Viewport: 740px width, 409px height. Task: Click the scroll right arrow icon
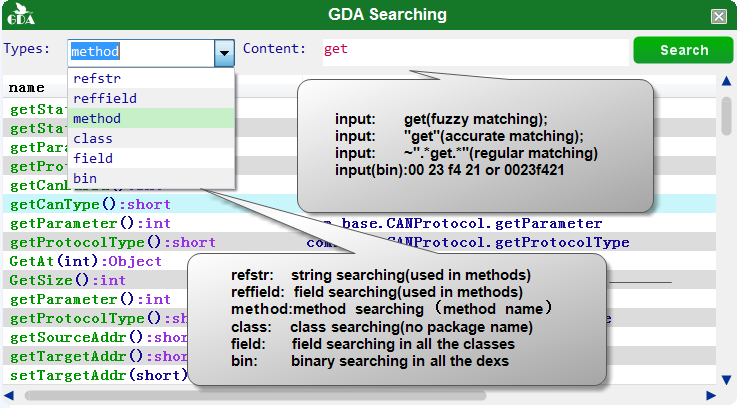(711, 395)
